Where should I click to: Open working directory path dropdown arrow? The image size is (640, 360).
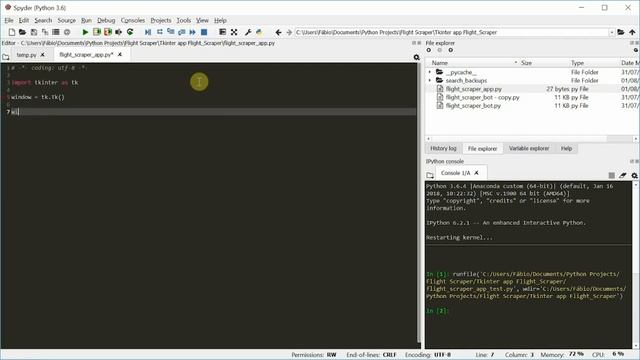611,32
